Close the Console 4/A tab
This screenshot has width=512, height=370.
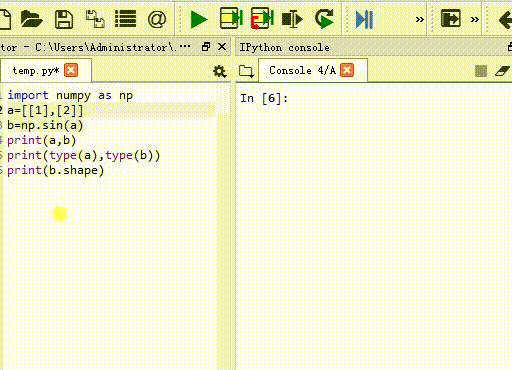click(x=347, y=70)
